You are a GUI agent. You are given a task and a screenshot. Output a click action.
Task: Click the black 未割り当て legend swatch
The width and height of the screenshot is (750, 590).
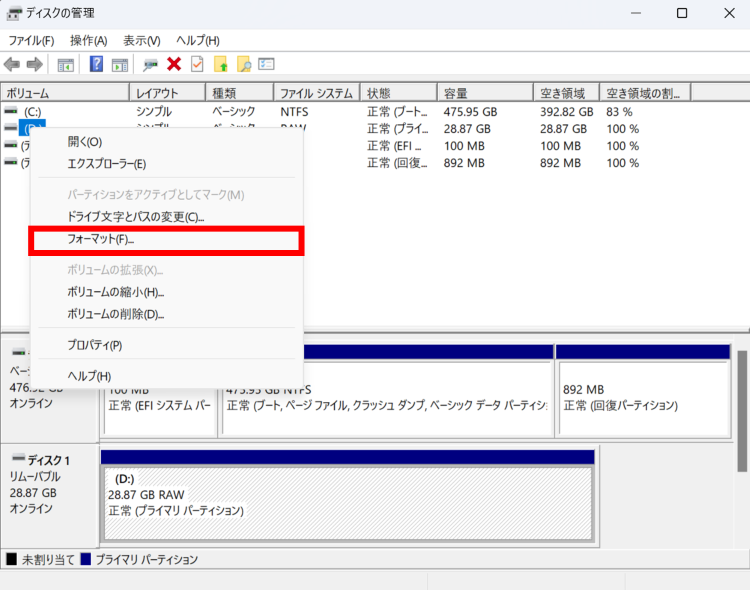point(11,559)
